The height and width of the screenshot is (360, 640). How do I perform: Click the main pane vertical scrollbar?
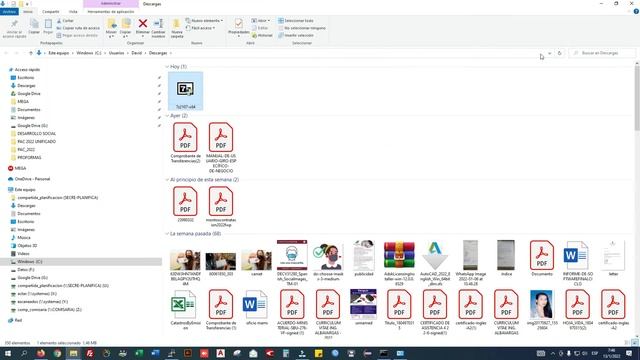[637, 98]
